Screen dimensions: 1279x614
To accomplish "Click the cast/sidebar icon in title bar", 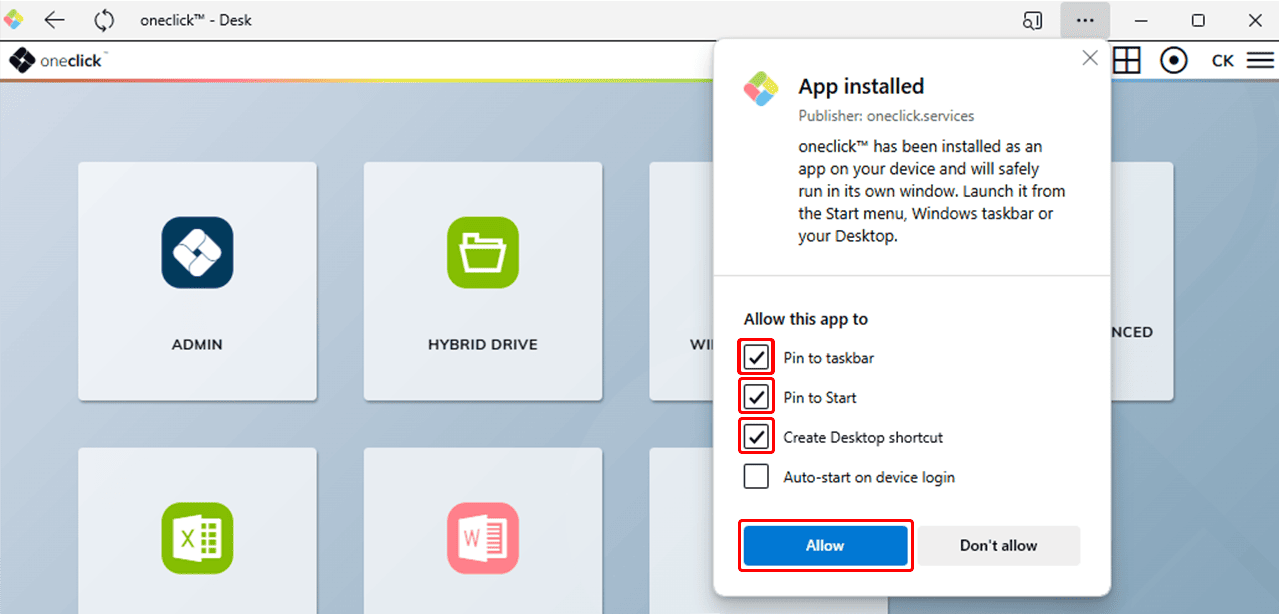I will (1032, 20).
